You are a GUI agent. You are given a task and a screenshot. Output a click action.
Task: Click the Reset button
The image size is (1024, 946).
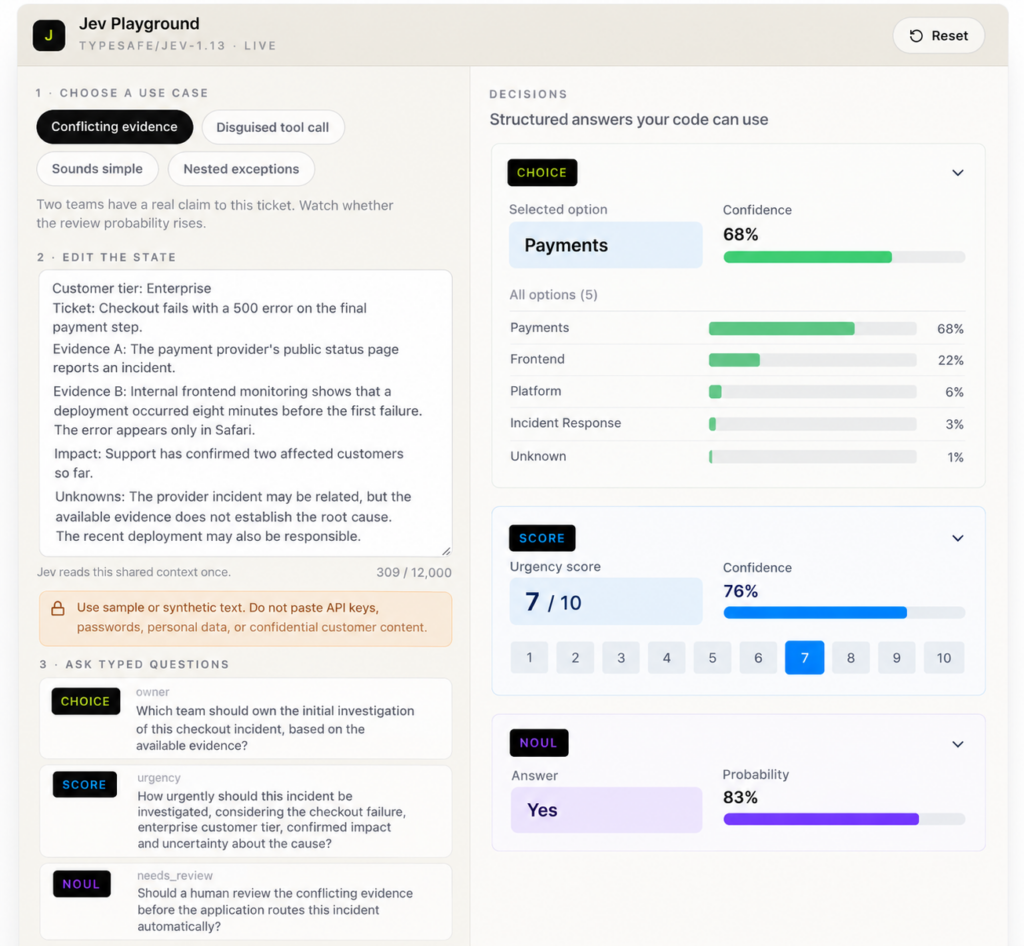(938, 36)
